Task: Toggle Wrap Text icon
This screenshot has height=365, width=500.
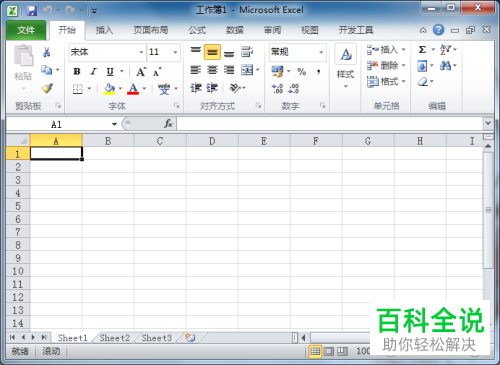Action: click(x=247, y=52)
